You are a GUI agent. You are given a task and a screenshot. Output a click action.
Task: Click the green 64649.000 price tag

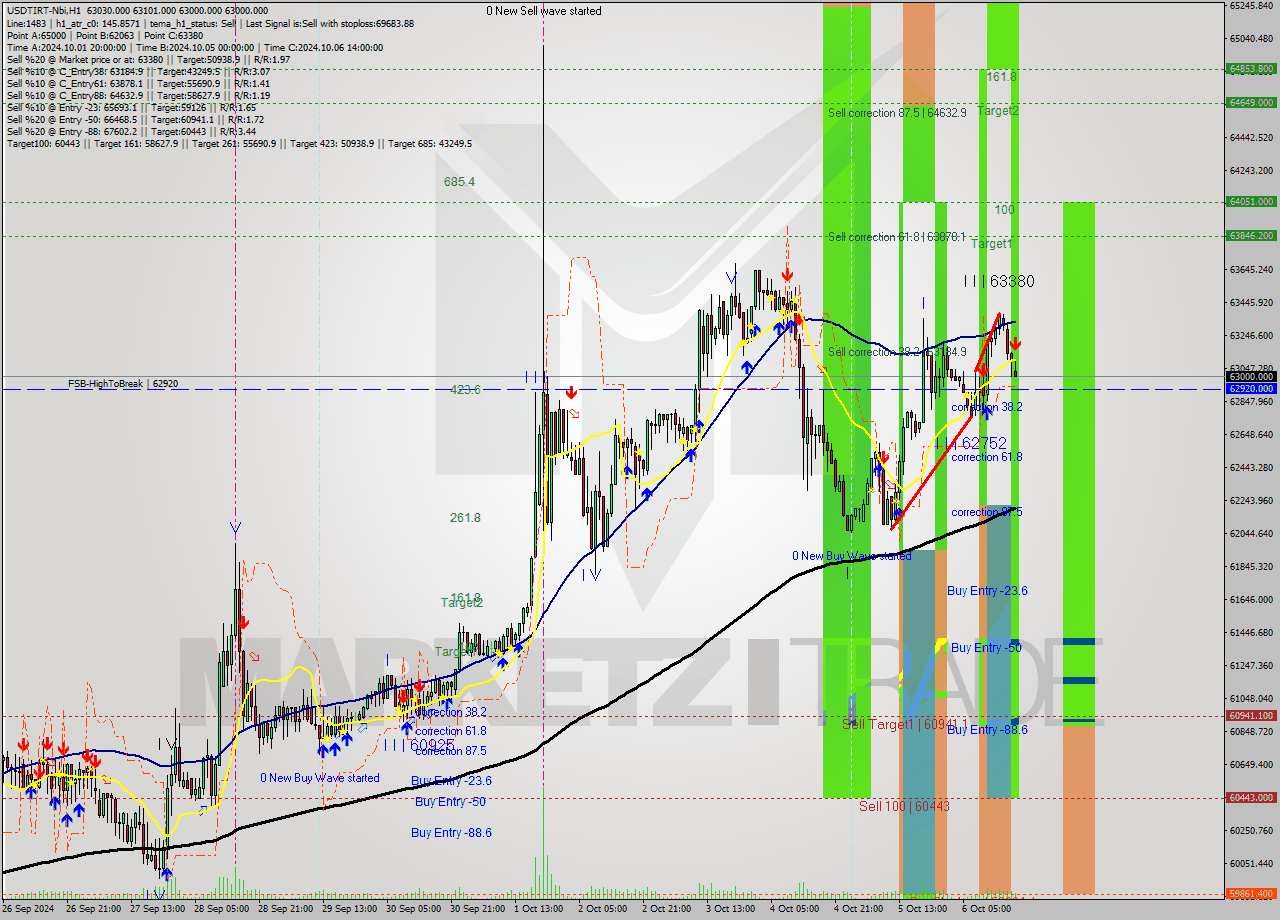[x=1250, y=102]
